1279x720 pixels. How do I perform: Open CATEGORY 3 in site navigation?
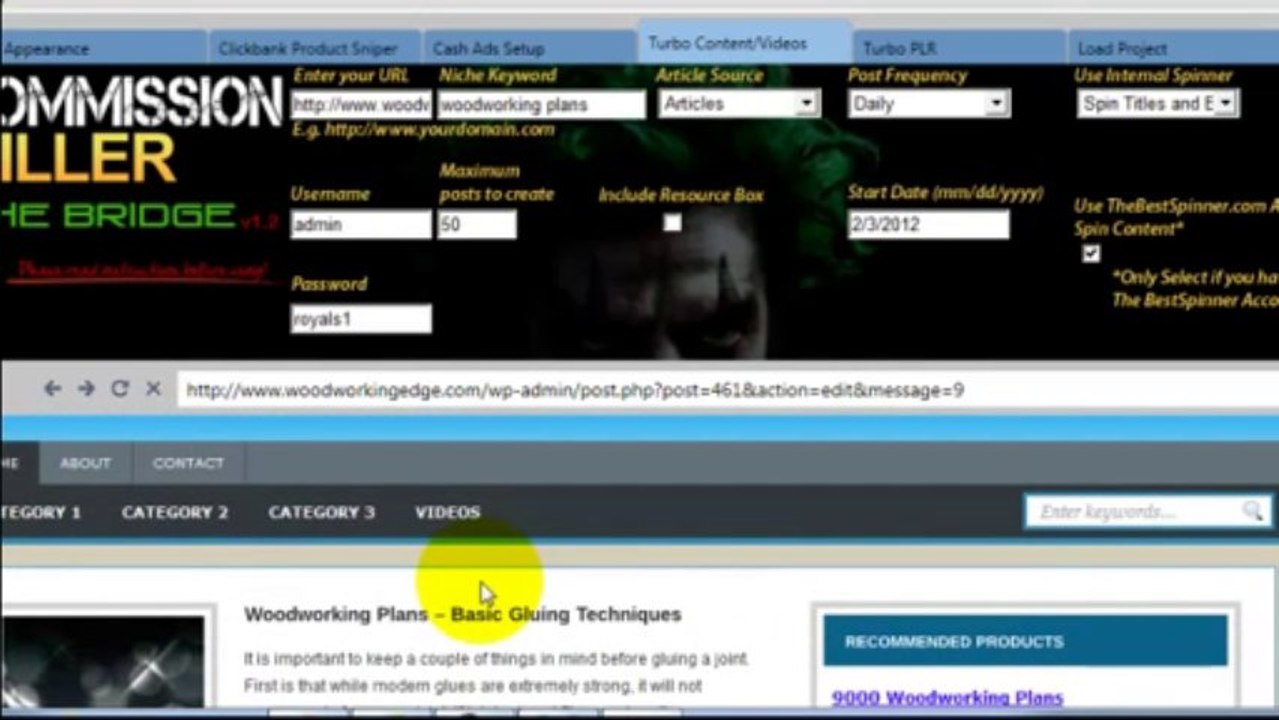point(321,512)
